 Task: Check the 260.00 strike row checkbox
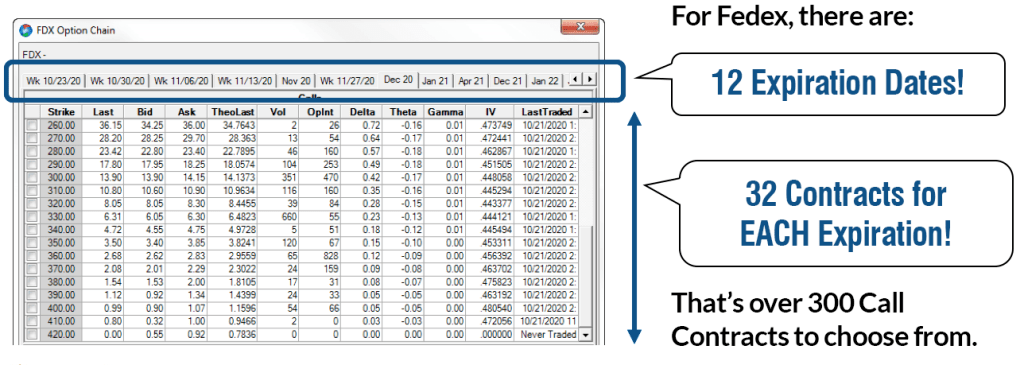point(32,124)
